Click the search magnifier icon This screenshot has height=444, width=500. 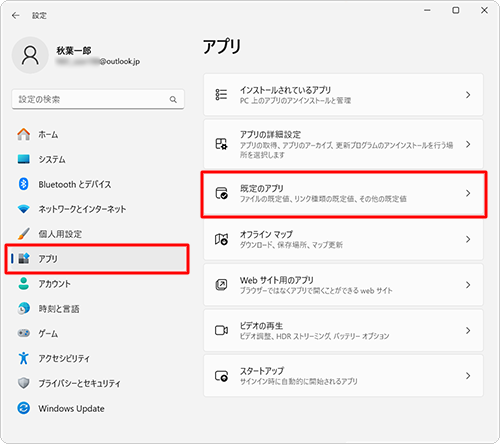(x=173, y=99)
